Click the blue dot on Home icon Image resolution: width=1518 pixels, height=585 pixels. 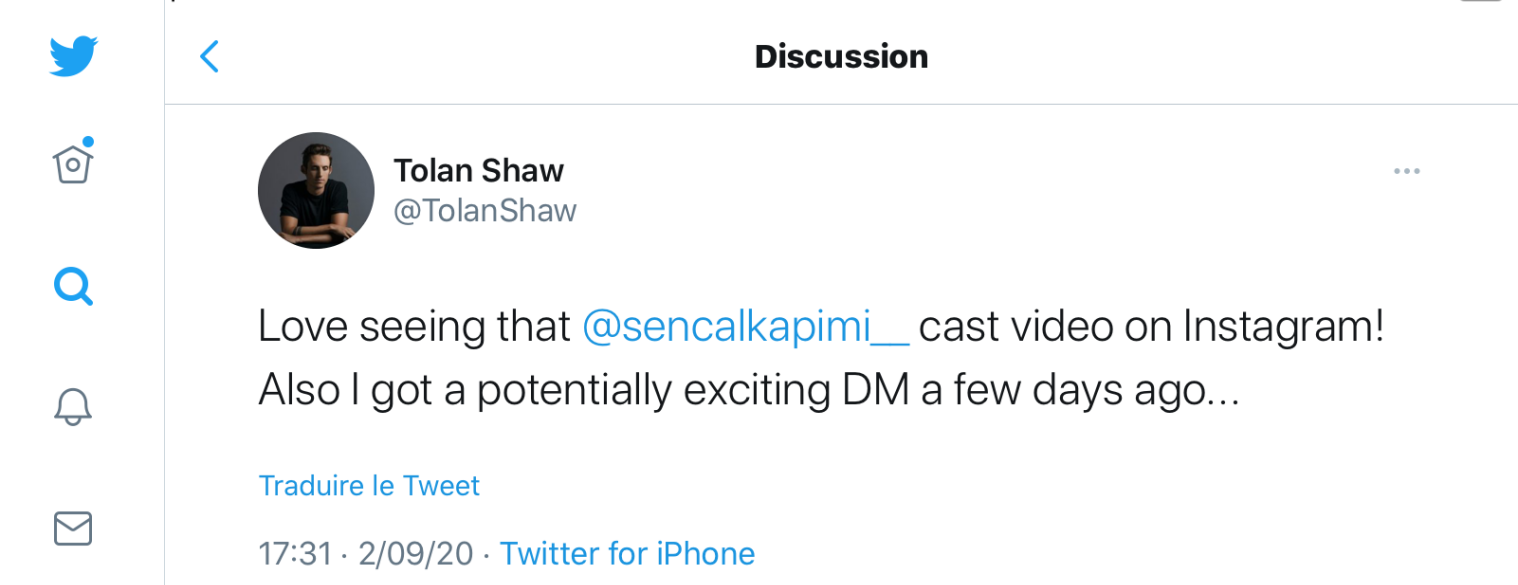coord(88,142)
